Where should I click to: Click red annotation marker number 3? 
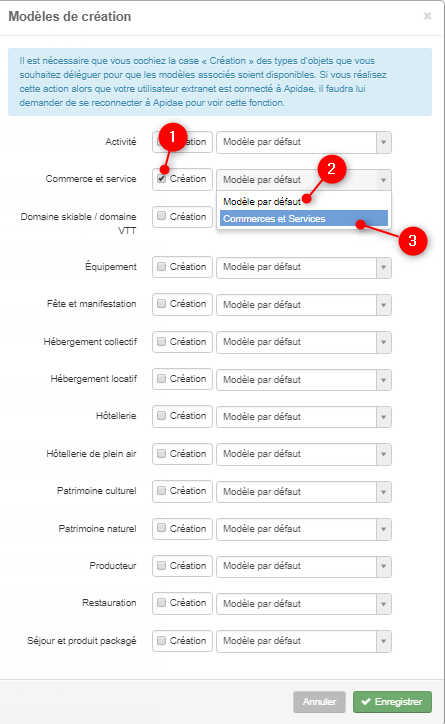(413, 241)
